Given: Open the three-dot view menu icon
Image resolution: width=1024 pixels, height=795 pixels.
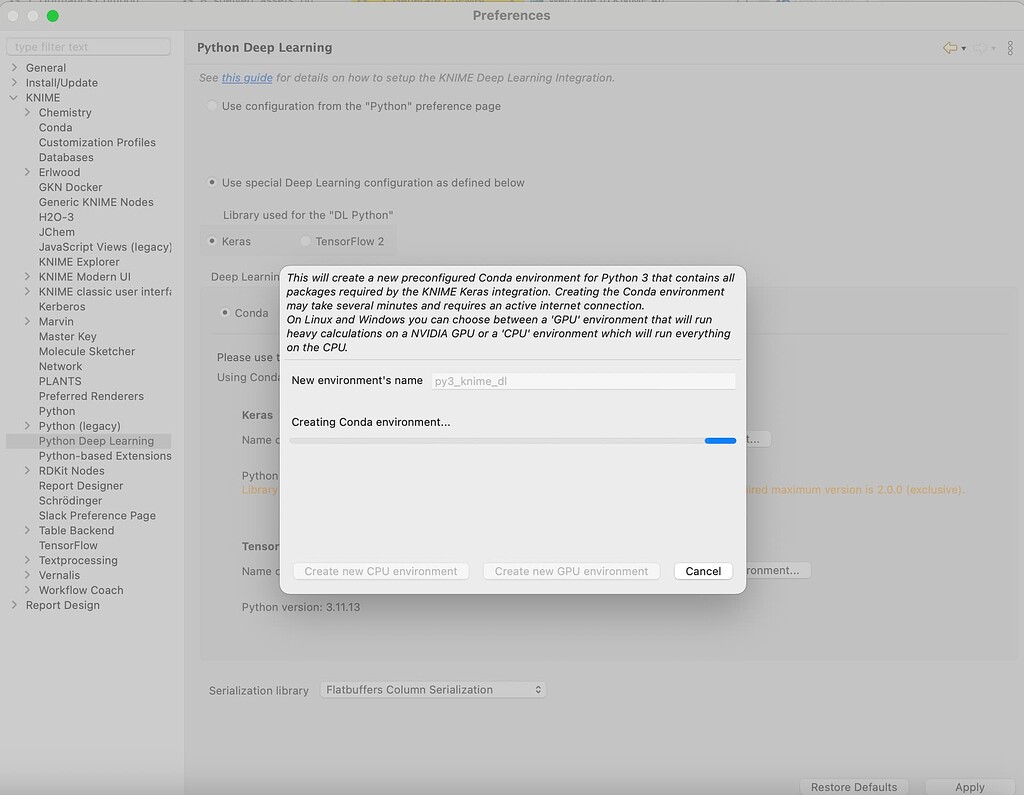Looking at the screenshot, I should pos(1011,47).
